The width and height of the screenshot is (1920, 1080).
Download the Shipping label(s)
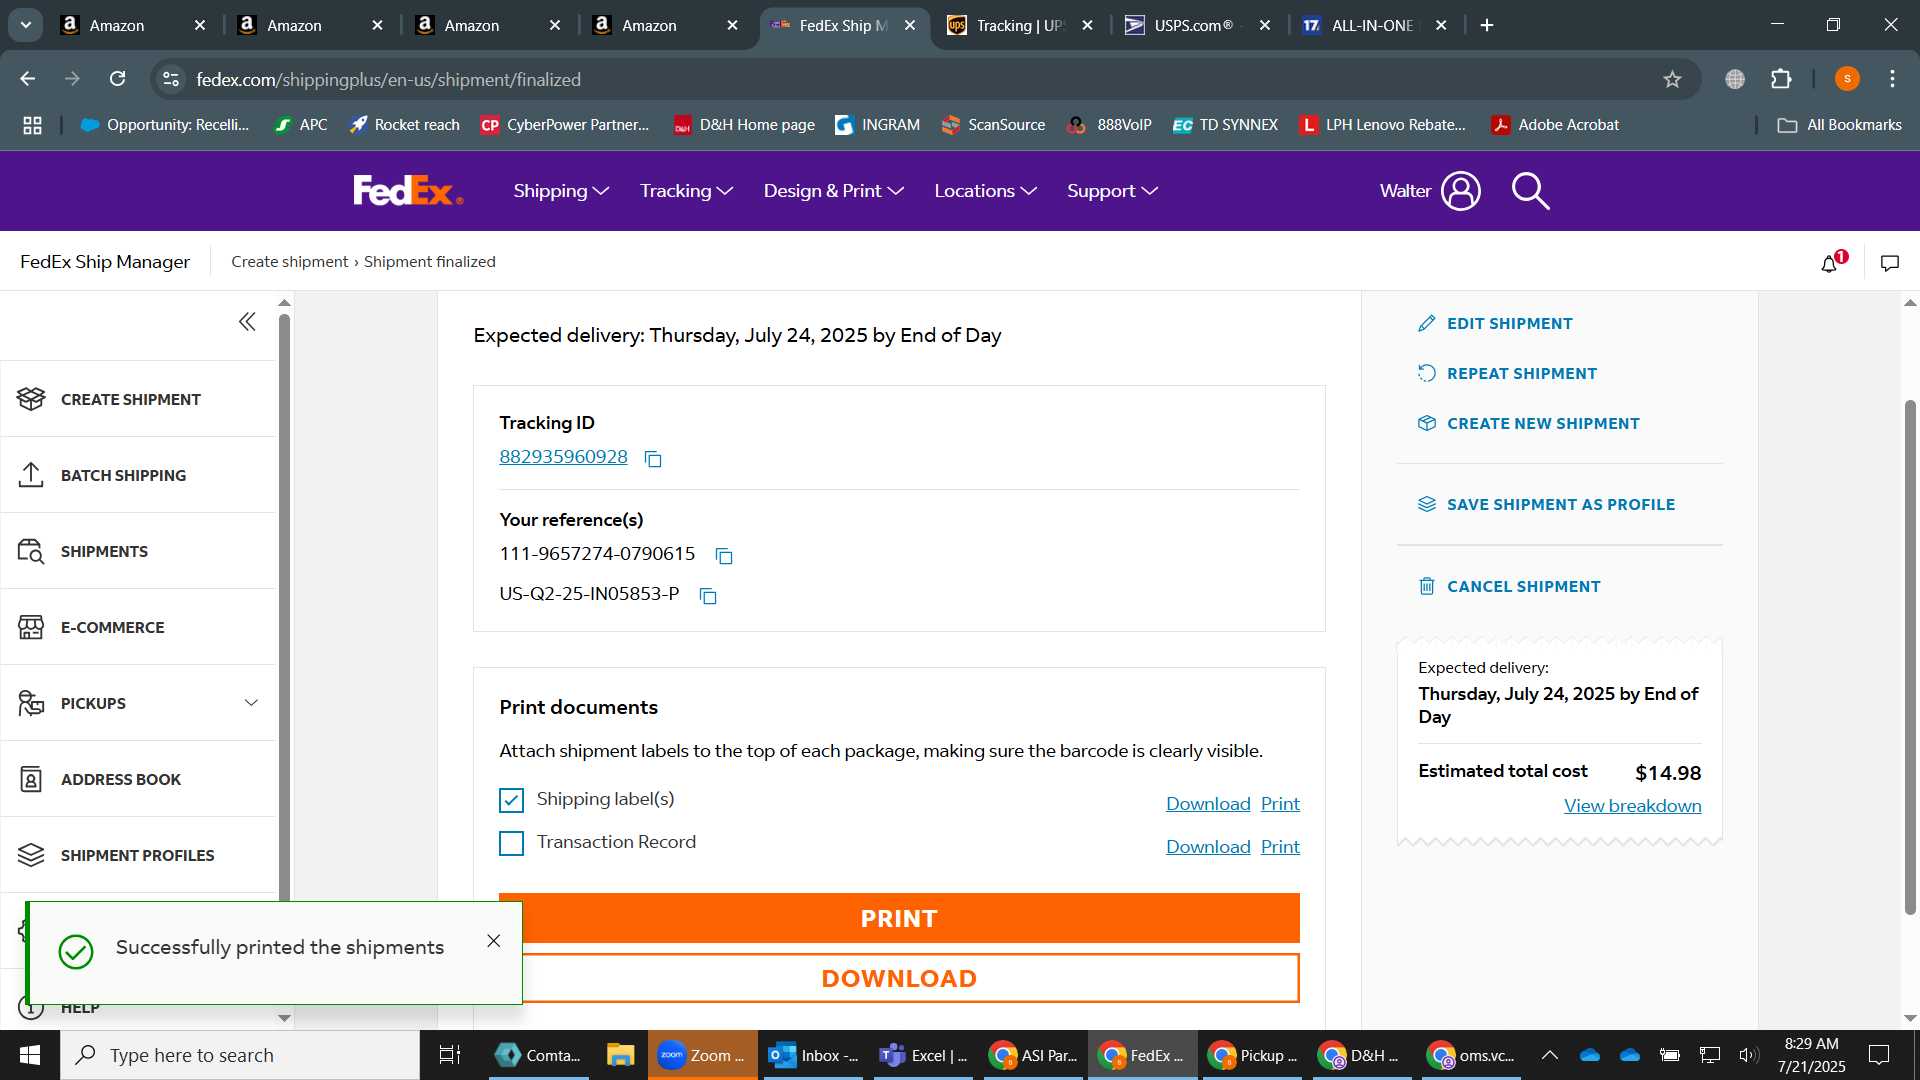[1208, 804]
